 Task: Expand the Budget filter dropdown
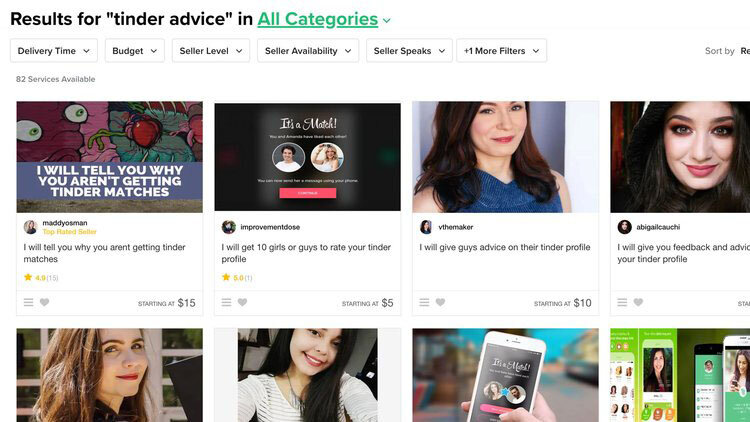[x=134, y=51]
